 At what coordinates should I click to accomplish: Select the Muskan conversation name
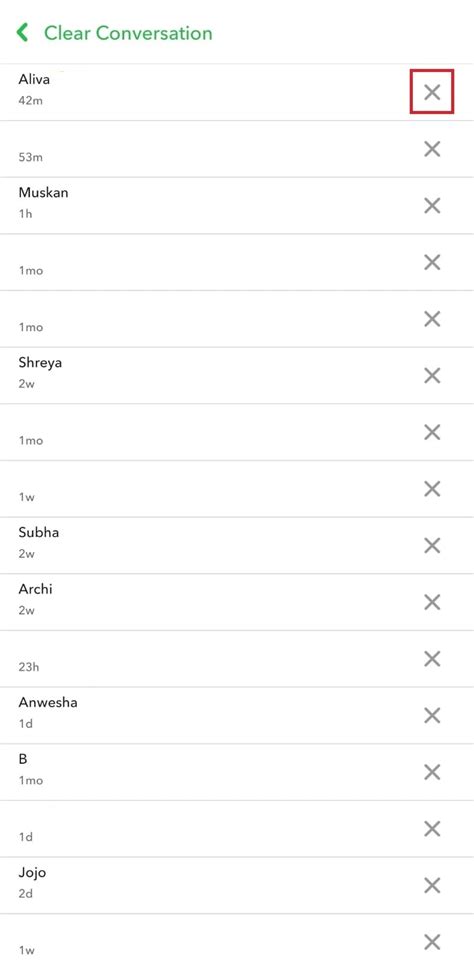point(43,193)
